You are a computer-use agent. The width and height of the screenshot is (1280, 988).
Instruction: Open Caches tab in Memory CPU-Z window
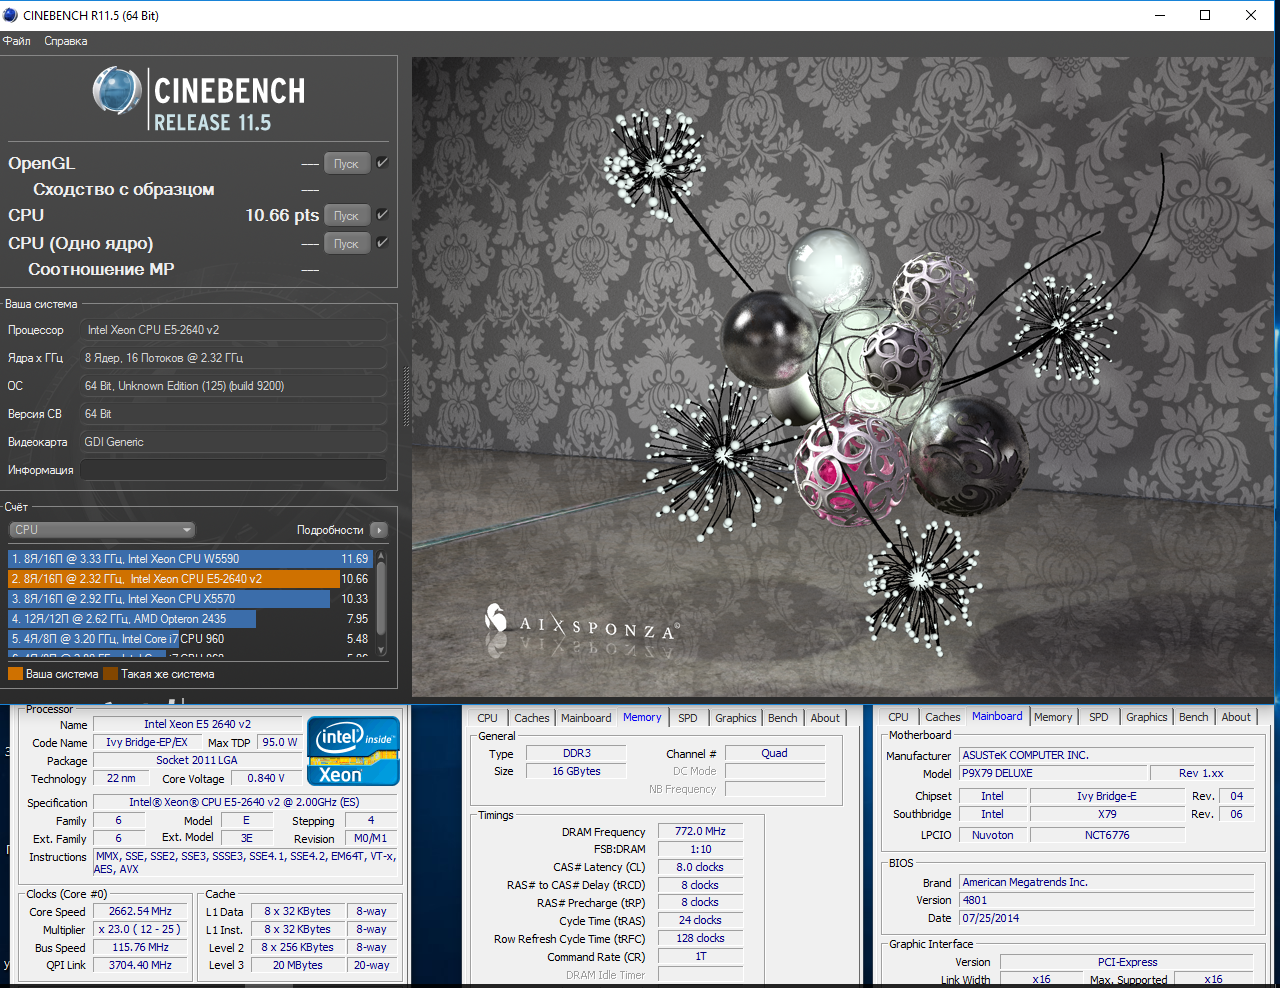[x=532, y=718]
